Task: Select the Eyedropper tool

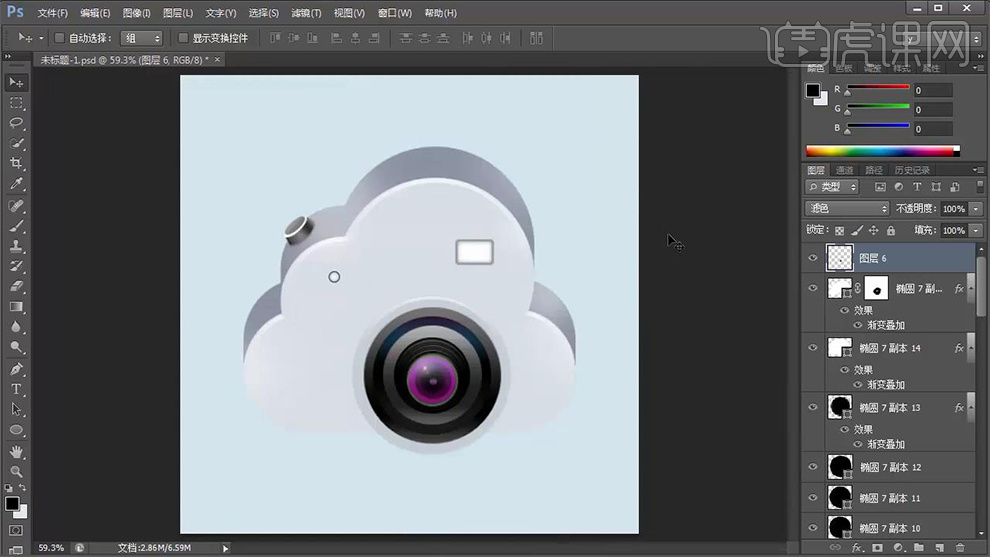Action: click(16, 184)
